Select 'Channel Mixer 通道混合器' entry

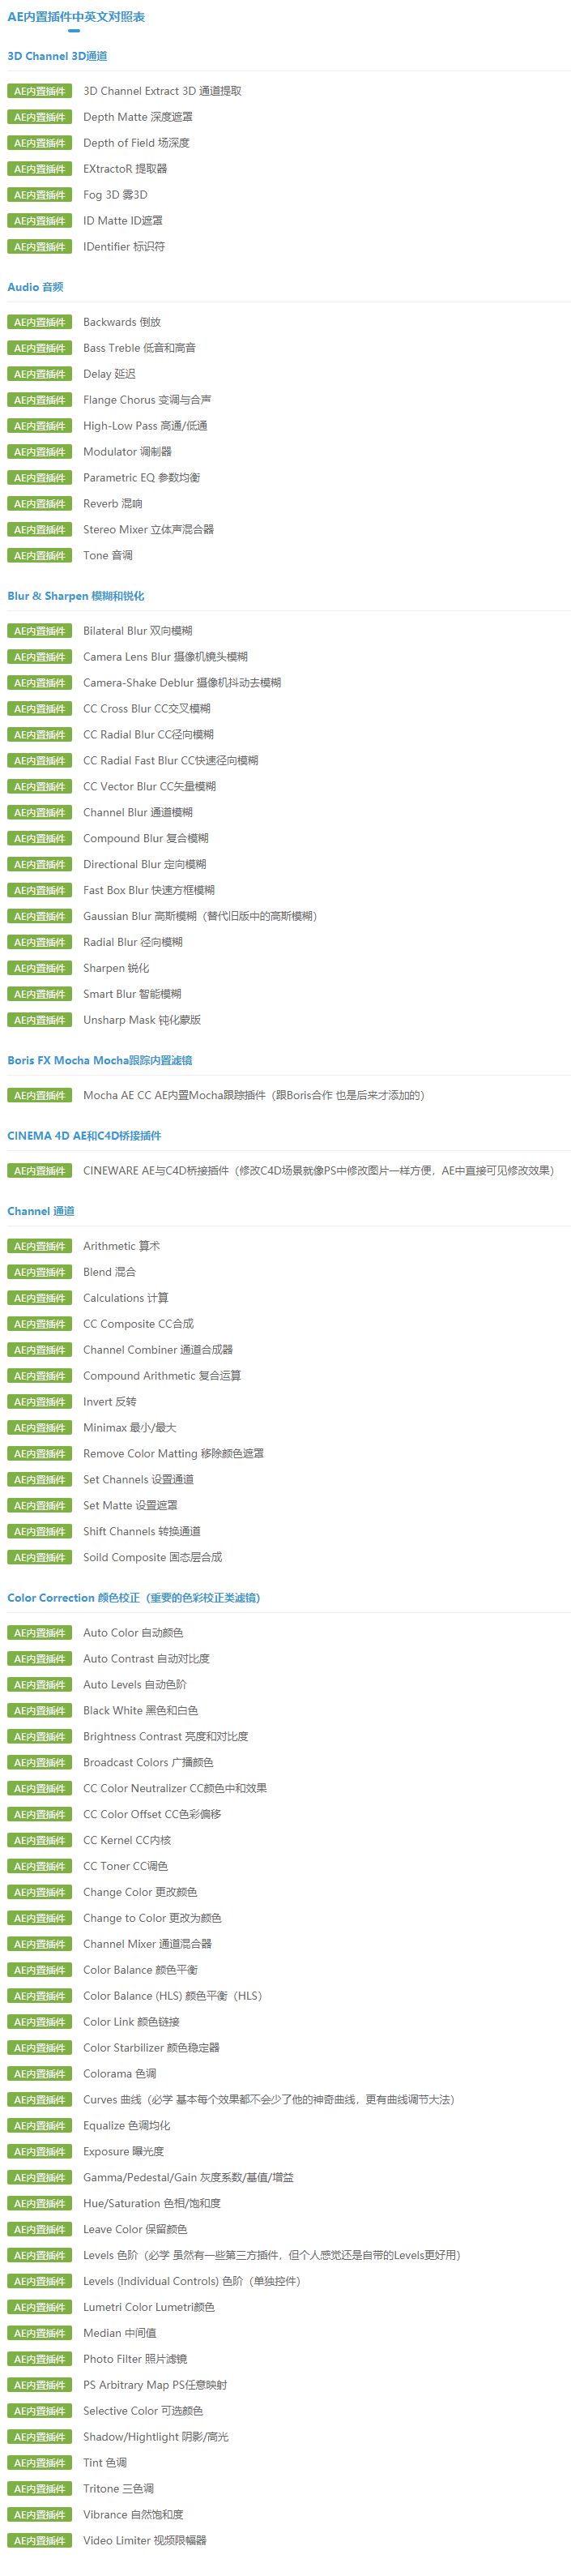point(148,1944)
